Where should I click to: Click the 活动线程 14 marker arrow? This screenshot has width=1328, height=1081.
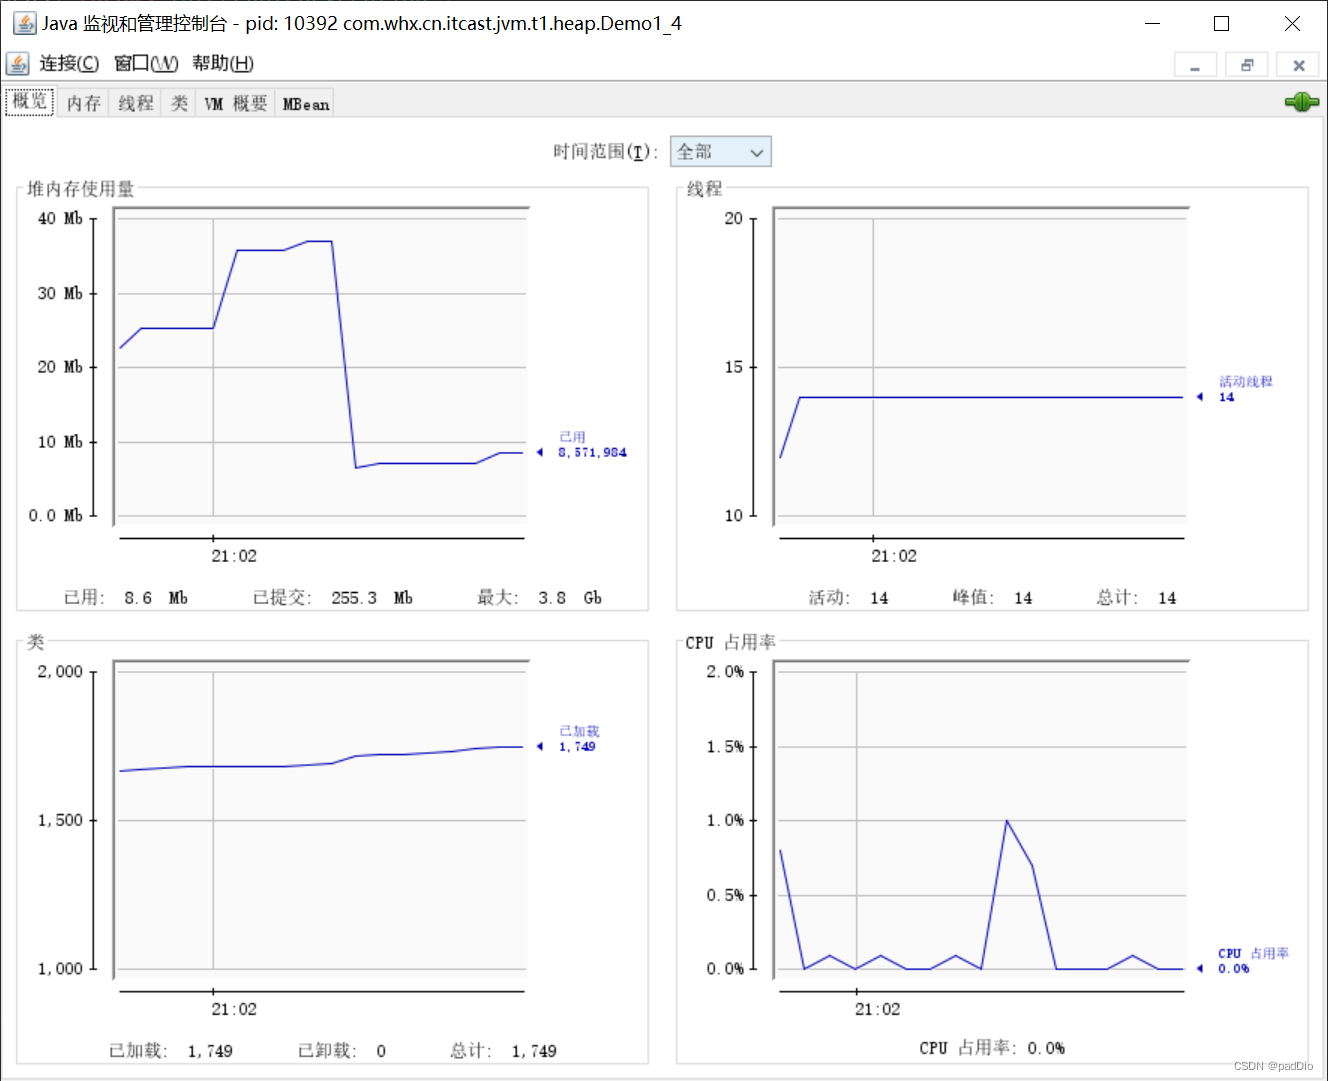click(x=1199, y=396)
